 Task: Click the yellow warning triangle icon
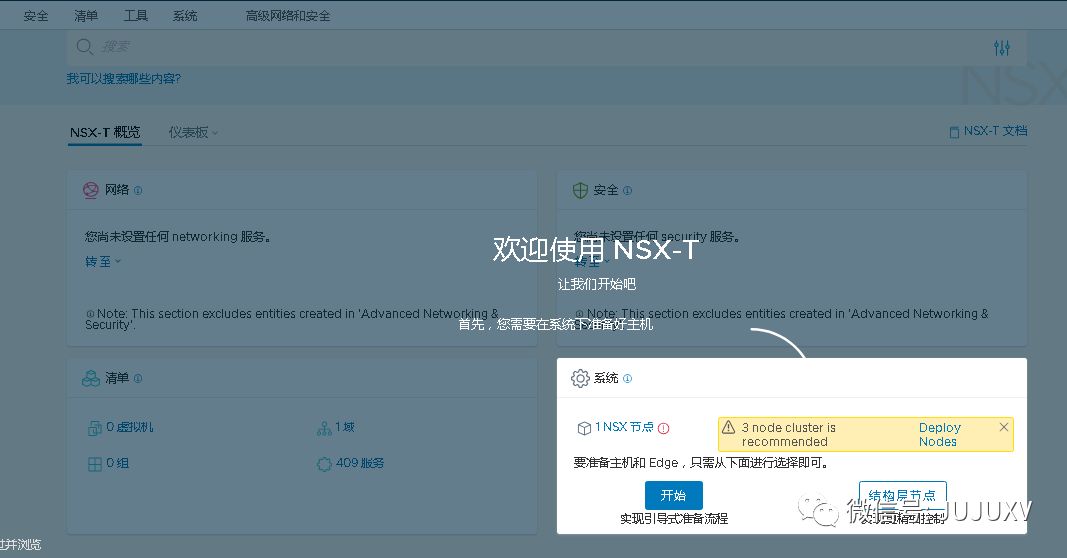pos(729,427)
